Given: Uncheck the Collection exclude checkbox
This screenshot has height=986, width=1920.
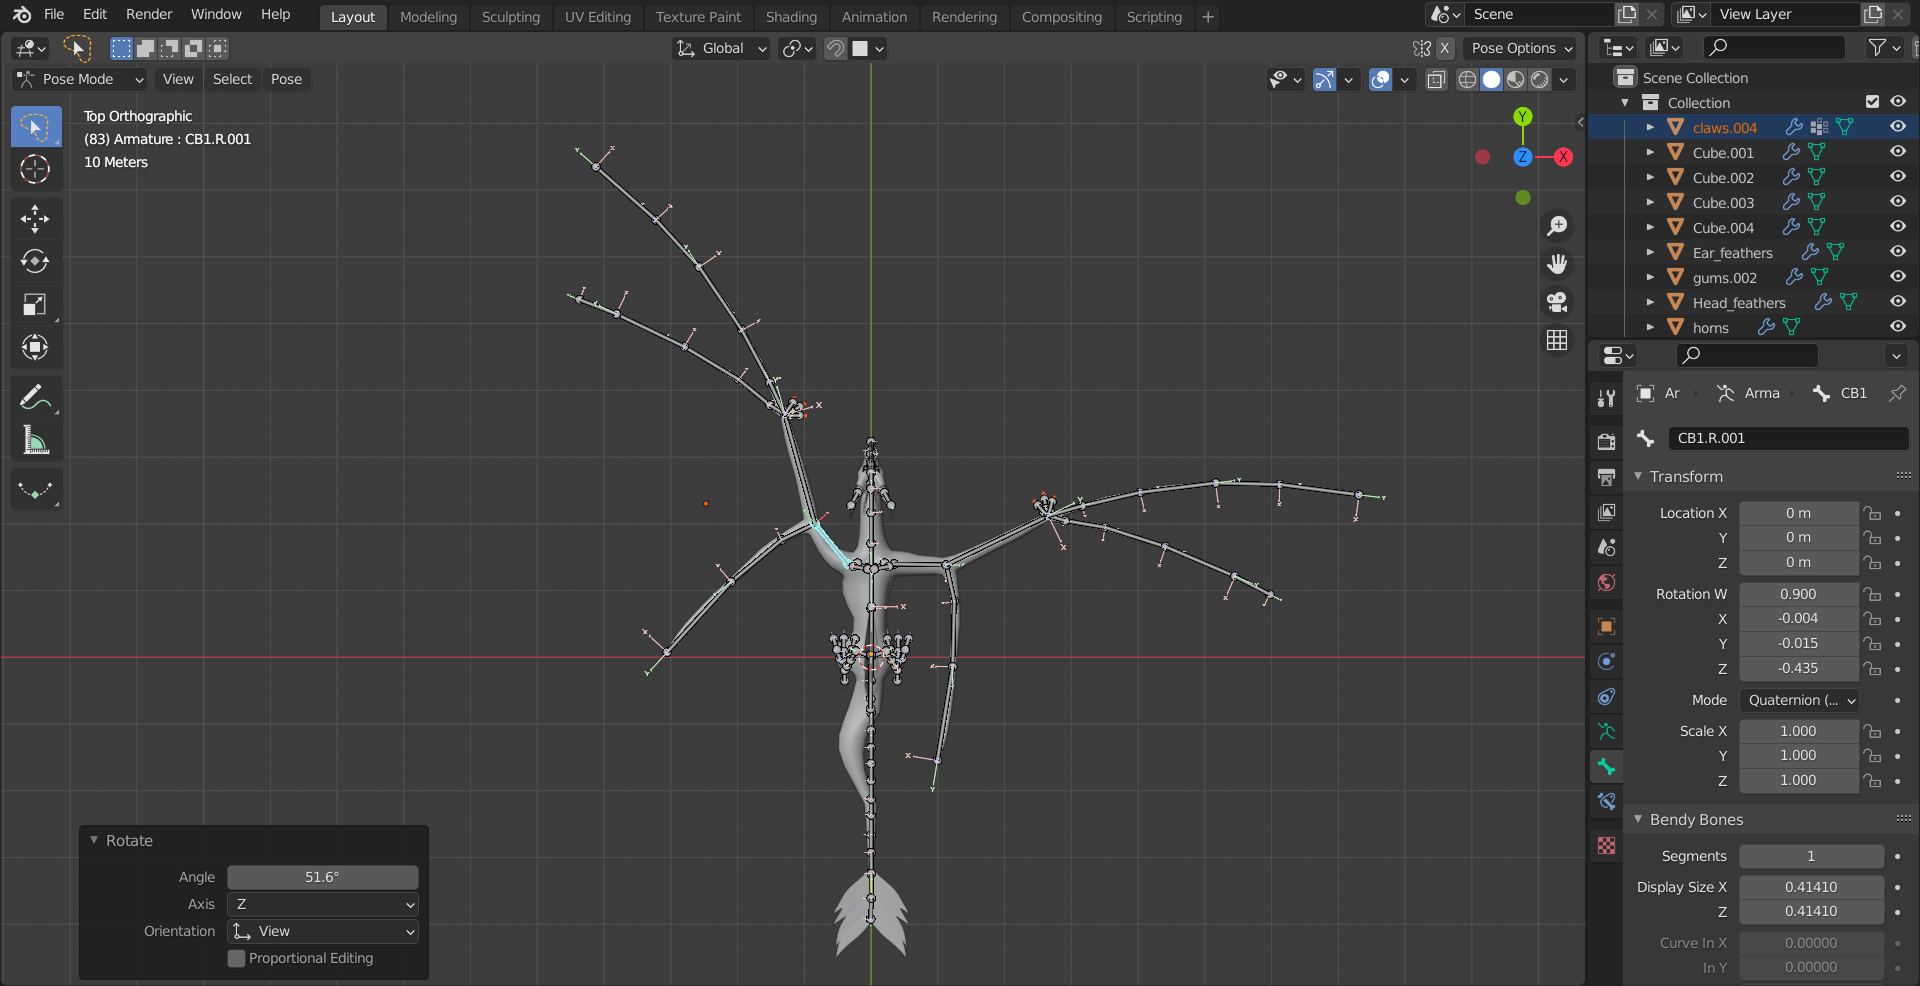Looking at the screenshot, I should pos(1872,102).
